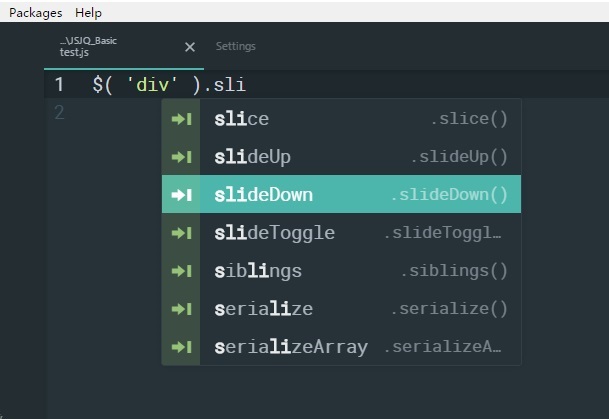Viewport: 609px width, 419px height.
Task: Click the snippet icon beside slideUp
Action: tap(181, 157)
